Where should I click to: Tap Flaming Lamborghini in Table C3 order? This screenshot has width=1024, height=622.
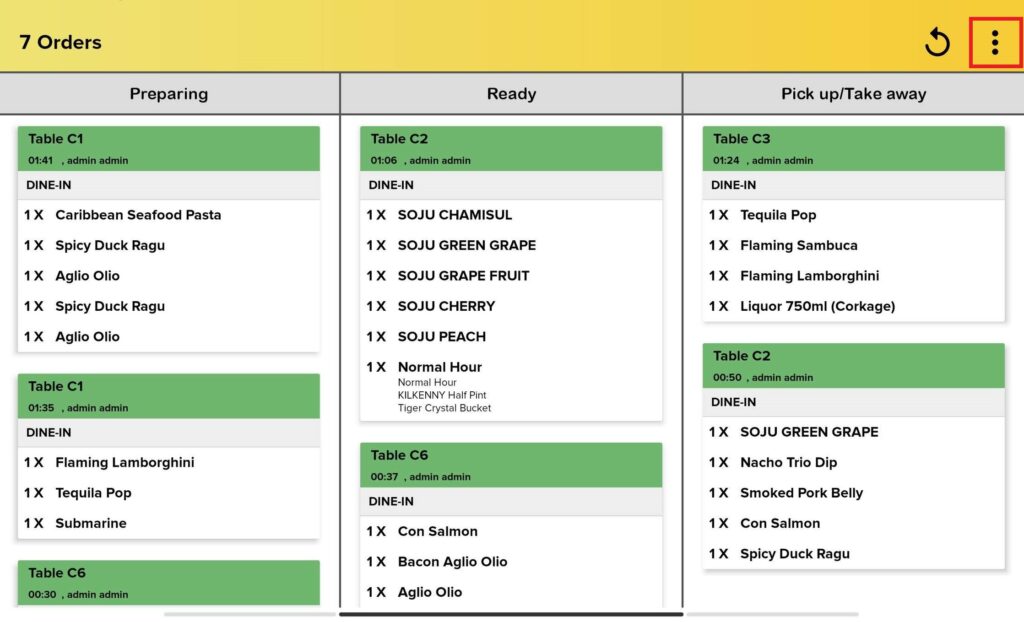pyautogui.click(x=809, y=276)
